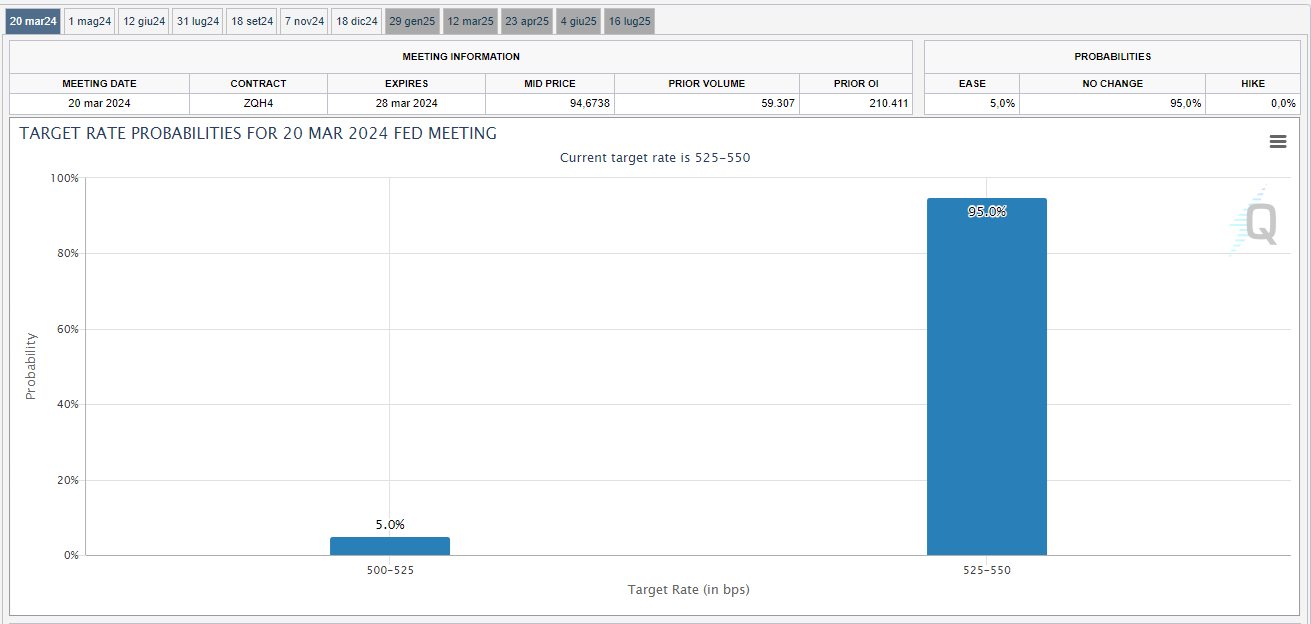Screen dimensions: 1311x624
Task: Switch to the 7 nov24 tab
Action: [x=303, y=21]
